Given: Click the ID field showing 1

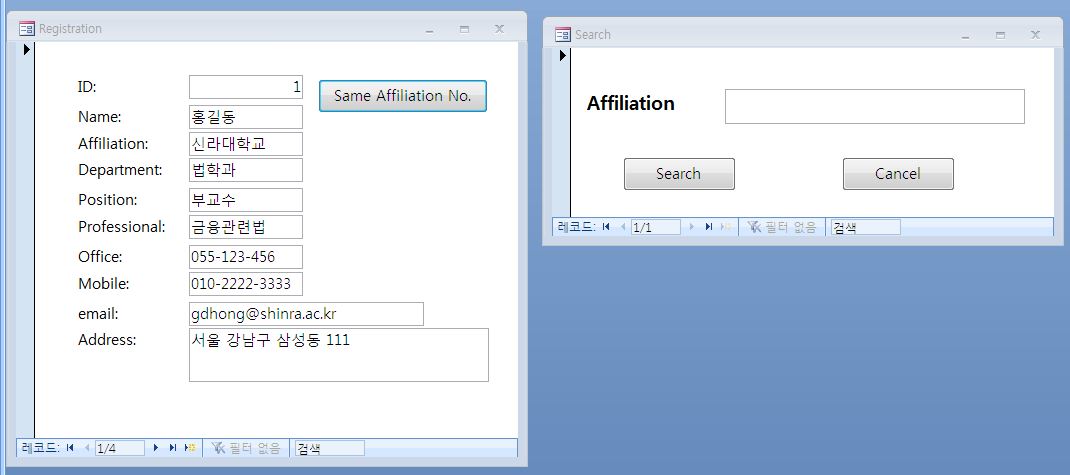Looking at the screenshot, I should point(246,87).
